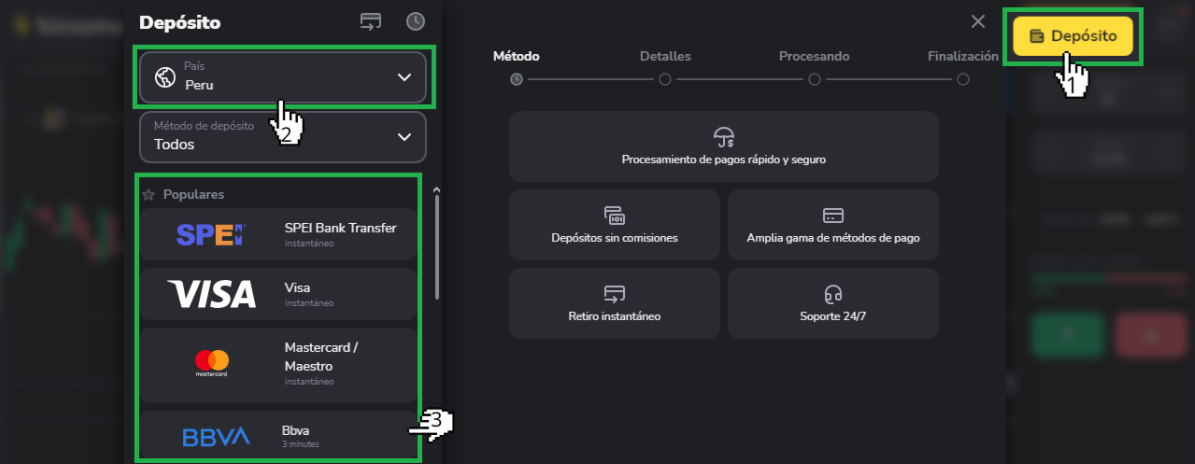Click the Soporte 24/7 headset icon
This screenshot has height=464, width=1195.
[833, 294]
